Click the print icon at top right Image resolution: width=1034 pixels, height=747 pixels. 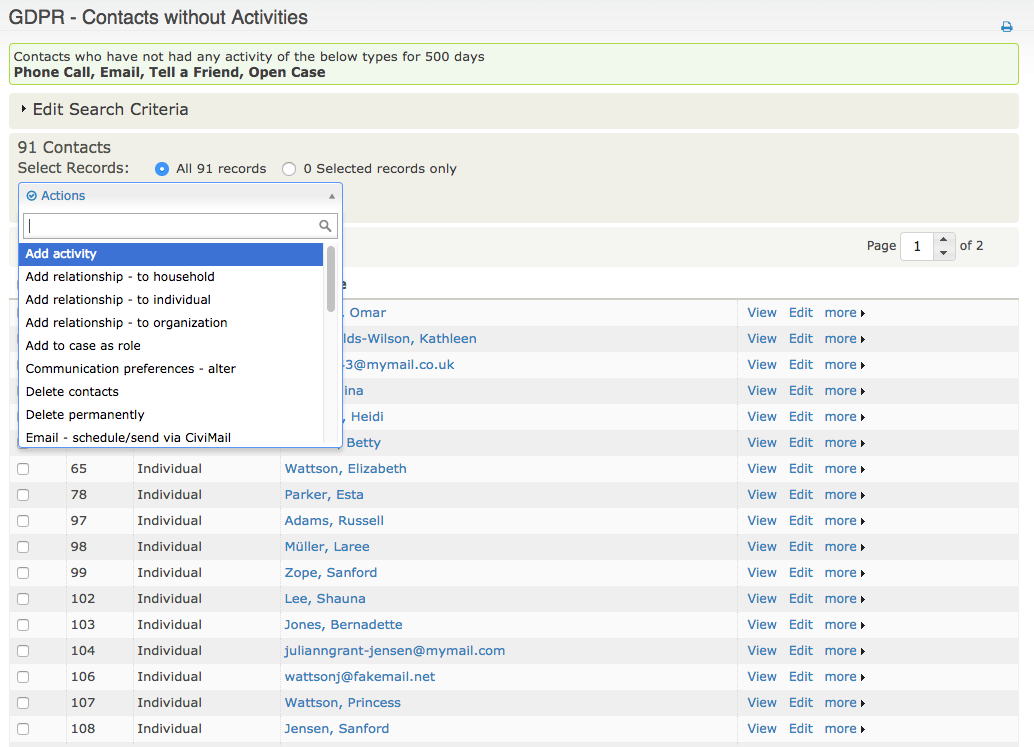[x=1006, y=27]
